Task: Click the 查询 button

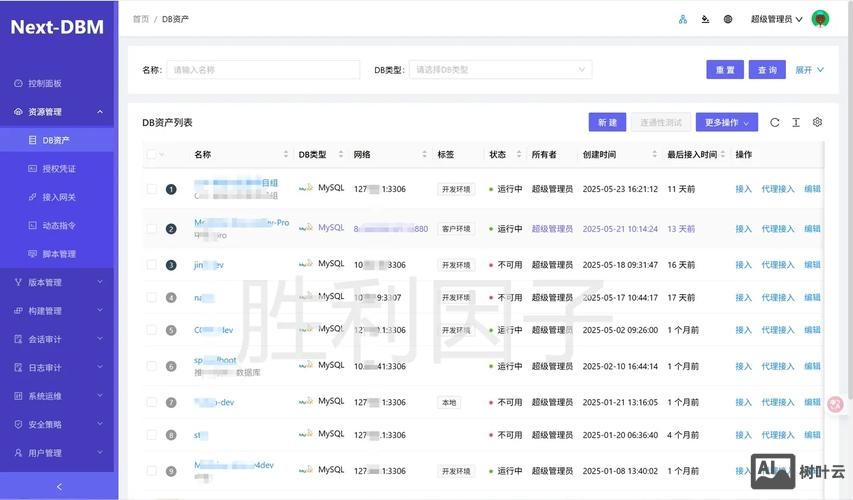Action: (767, 70)
